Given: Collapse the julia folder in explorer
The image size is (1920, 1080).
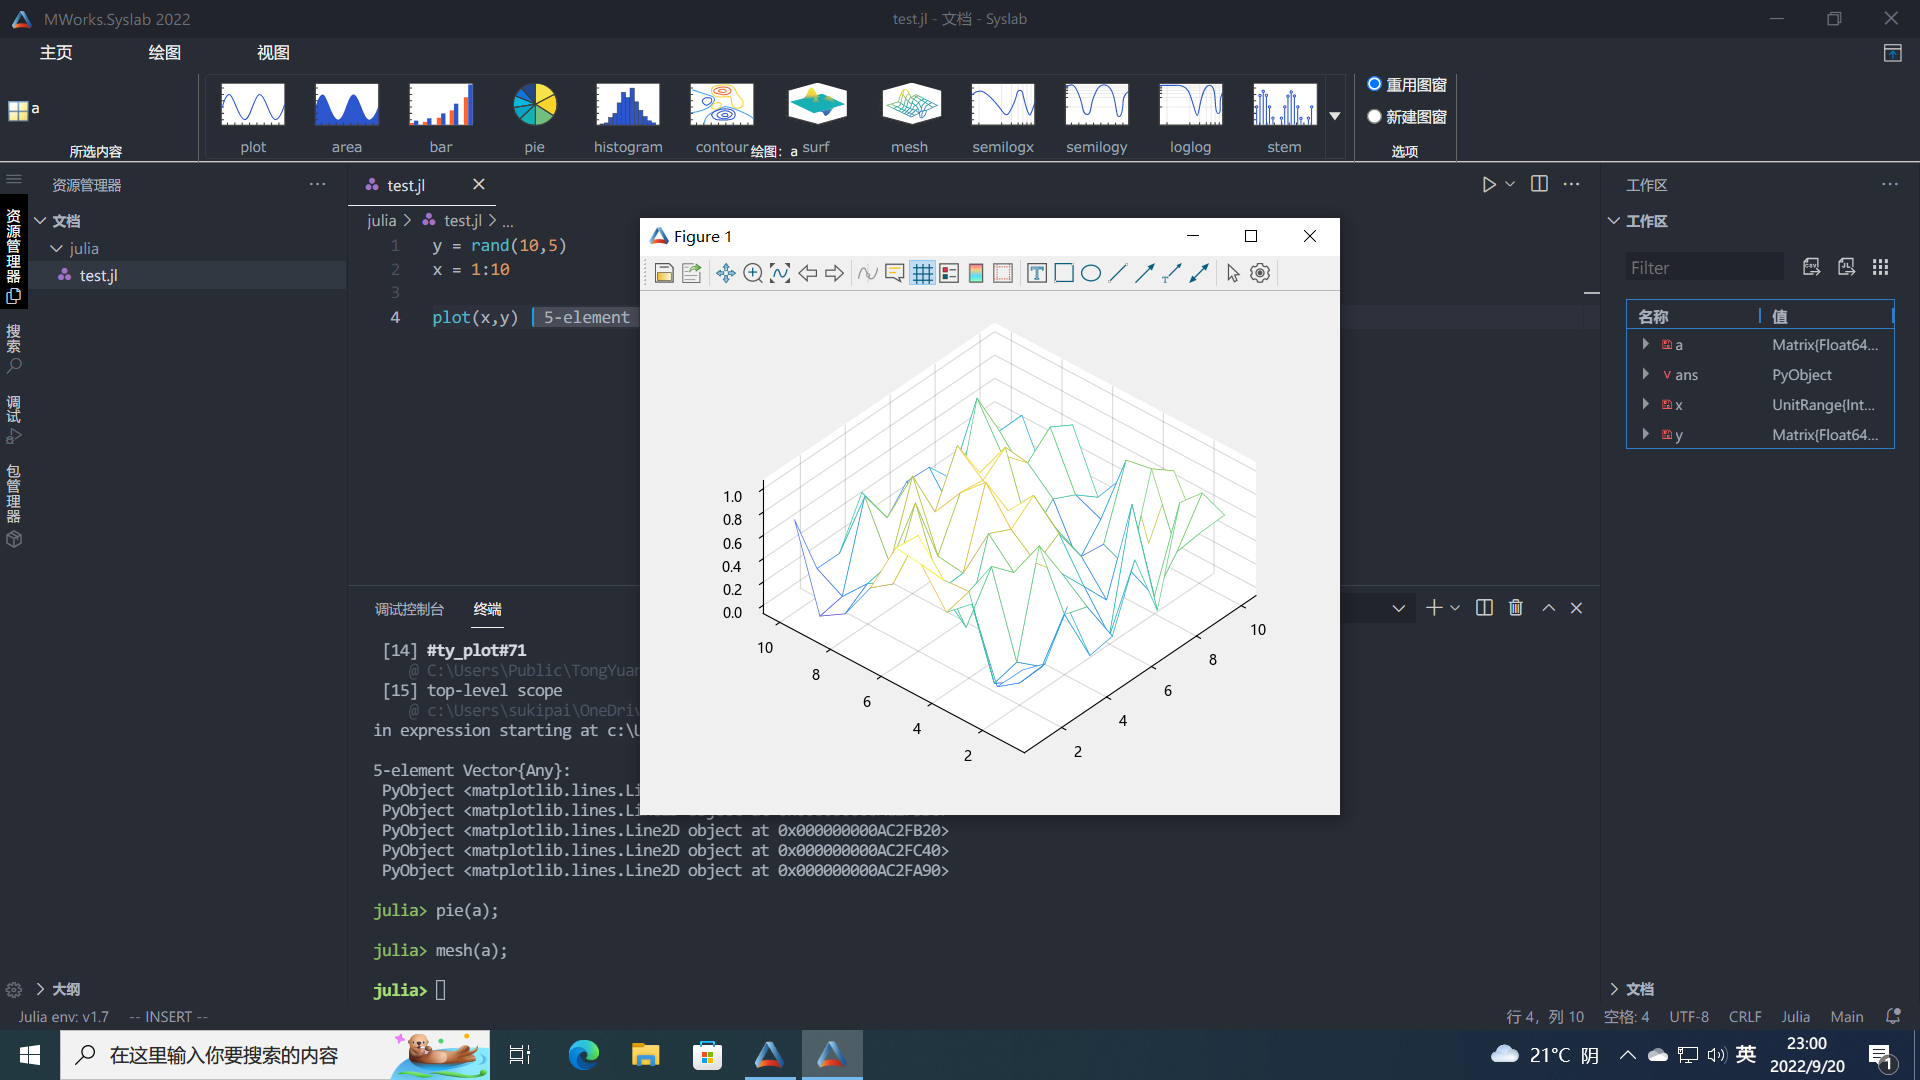Looking at the screenshot, I should [57, 248].
